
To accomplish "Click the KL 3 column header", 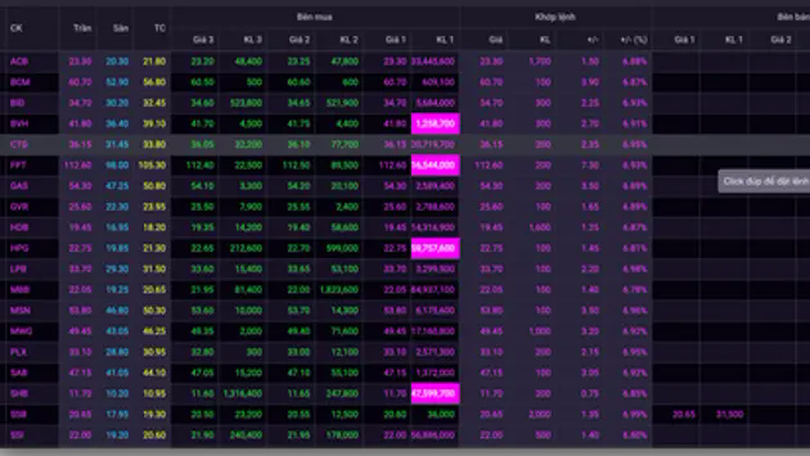I will click(253, 40).
